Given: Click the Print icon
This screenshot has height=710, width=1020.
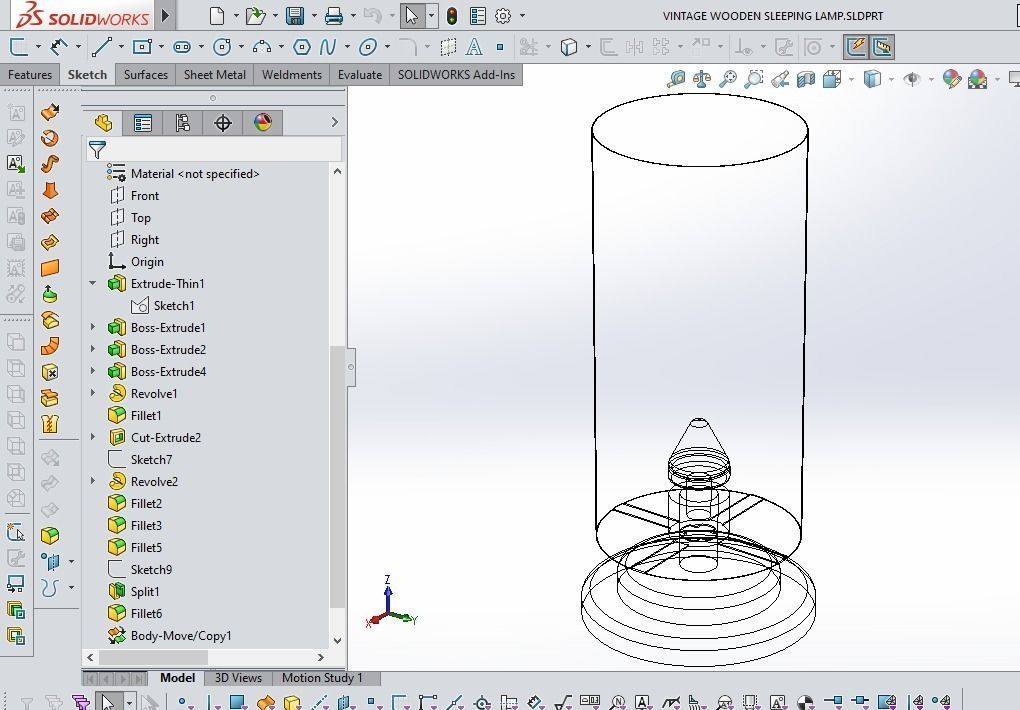Looking at the screenshot, I should pyautogui.click(x=334, y=16).
